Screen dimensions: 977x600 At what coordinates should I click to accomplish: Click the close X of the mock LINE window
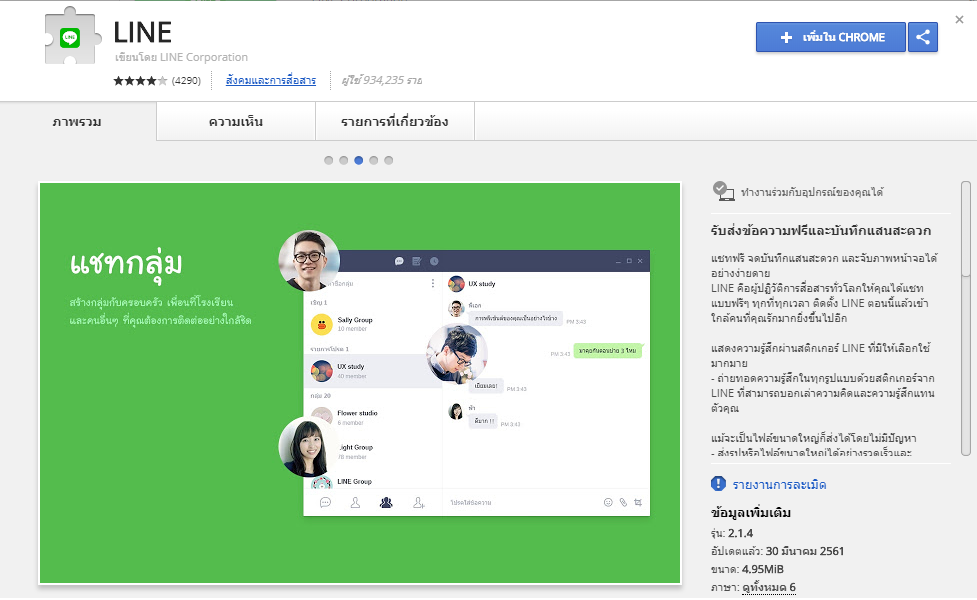(640, 261)
